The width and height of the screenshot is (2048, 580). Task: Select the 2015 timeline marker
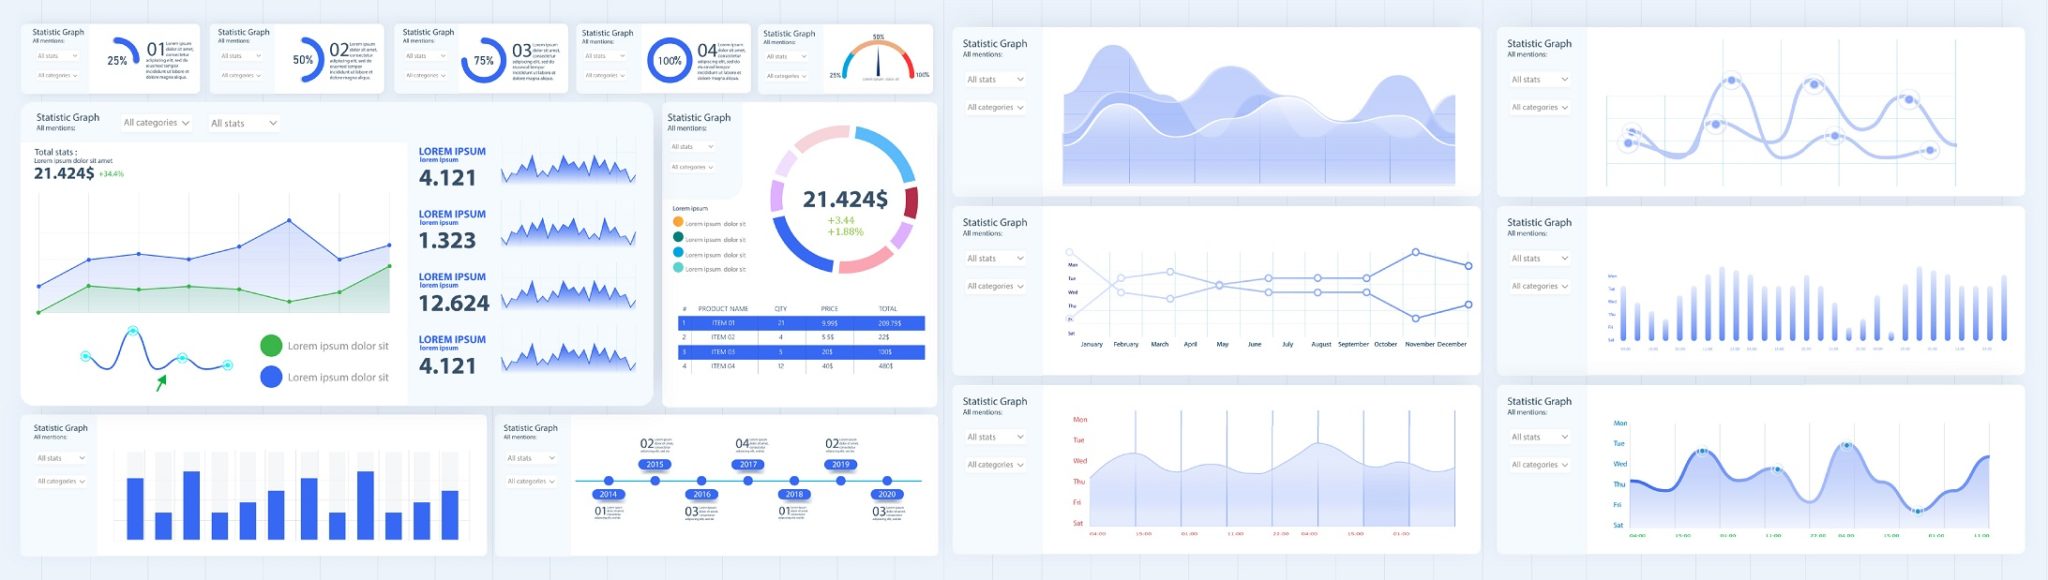[x=655, y=464]
